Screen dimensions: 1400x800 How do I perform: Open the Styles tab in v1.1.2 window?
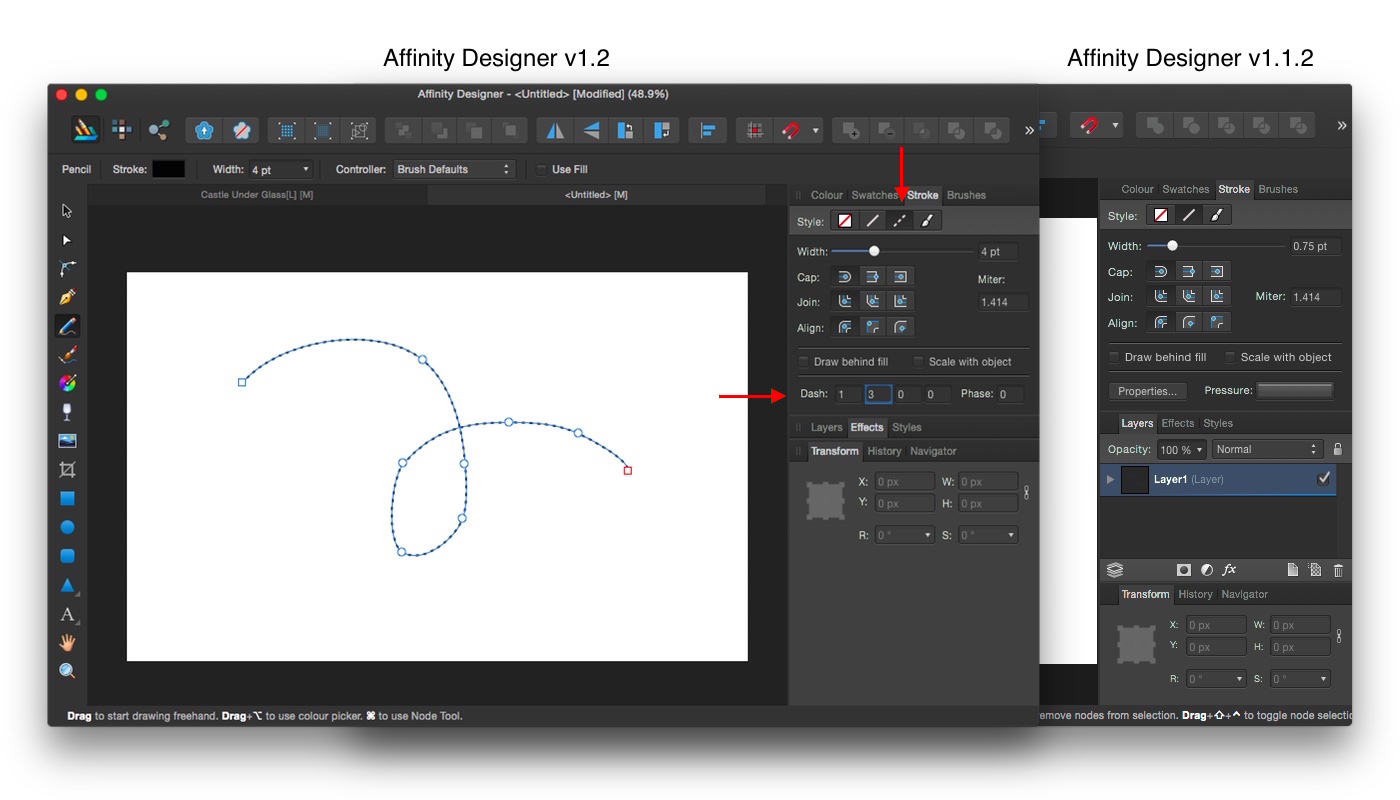(x=1218, y=423)
